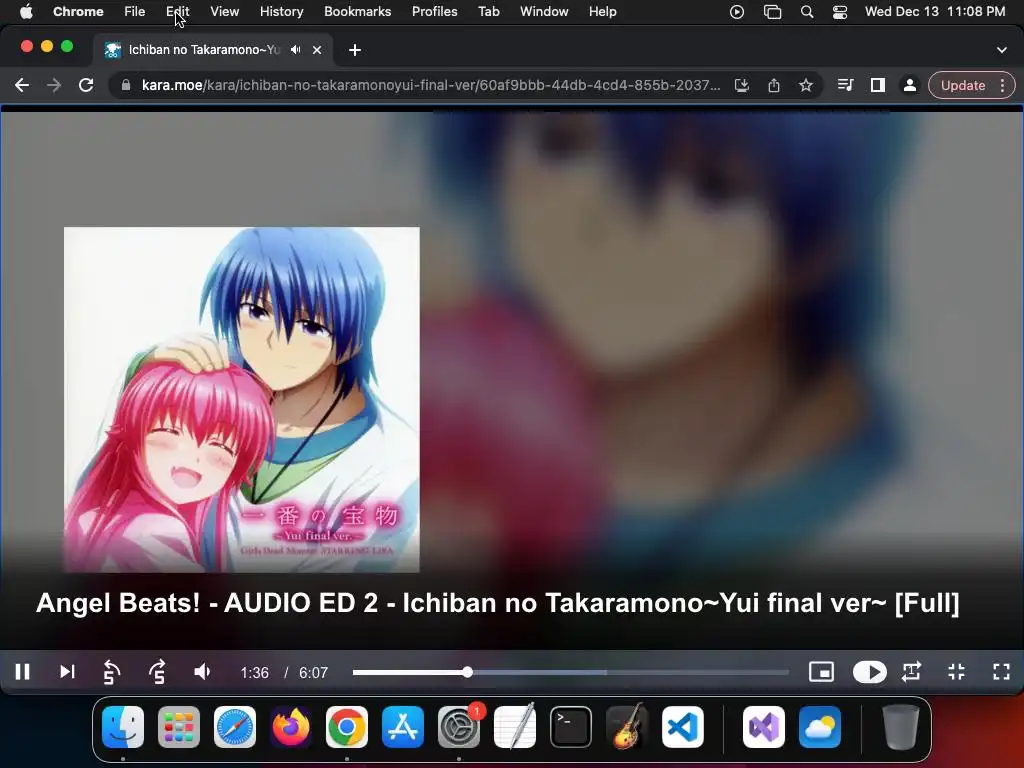Open the Help menu

(602, 11)
